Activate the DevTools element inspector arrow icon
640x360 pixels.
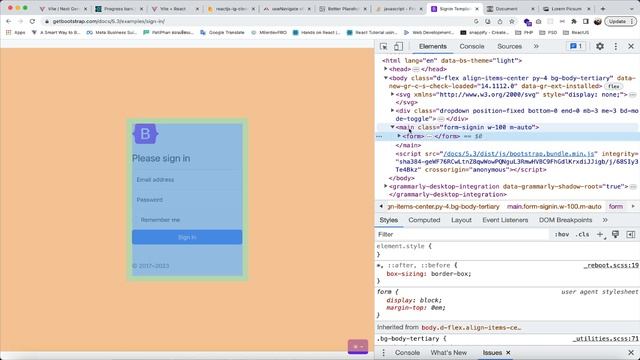(x=383, y=47)
